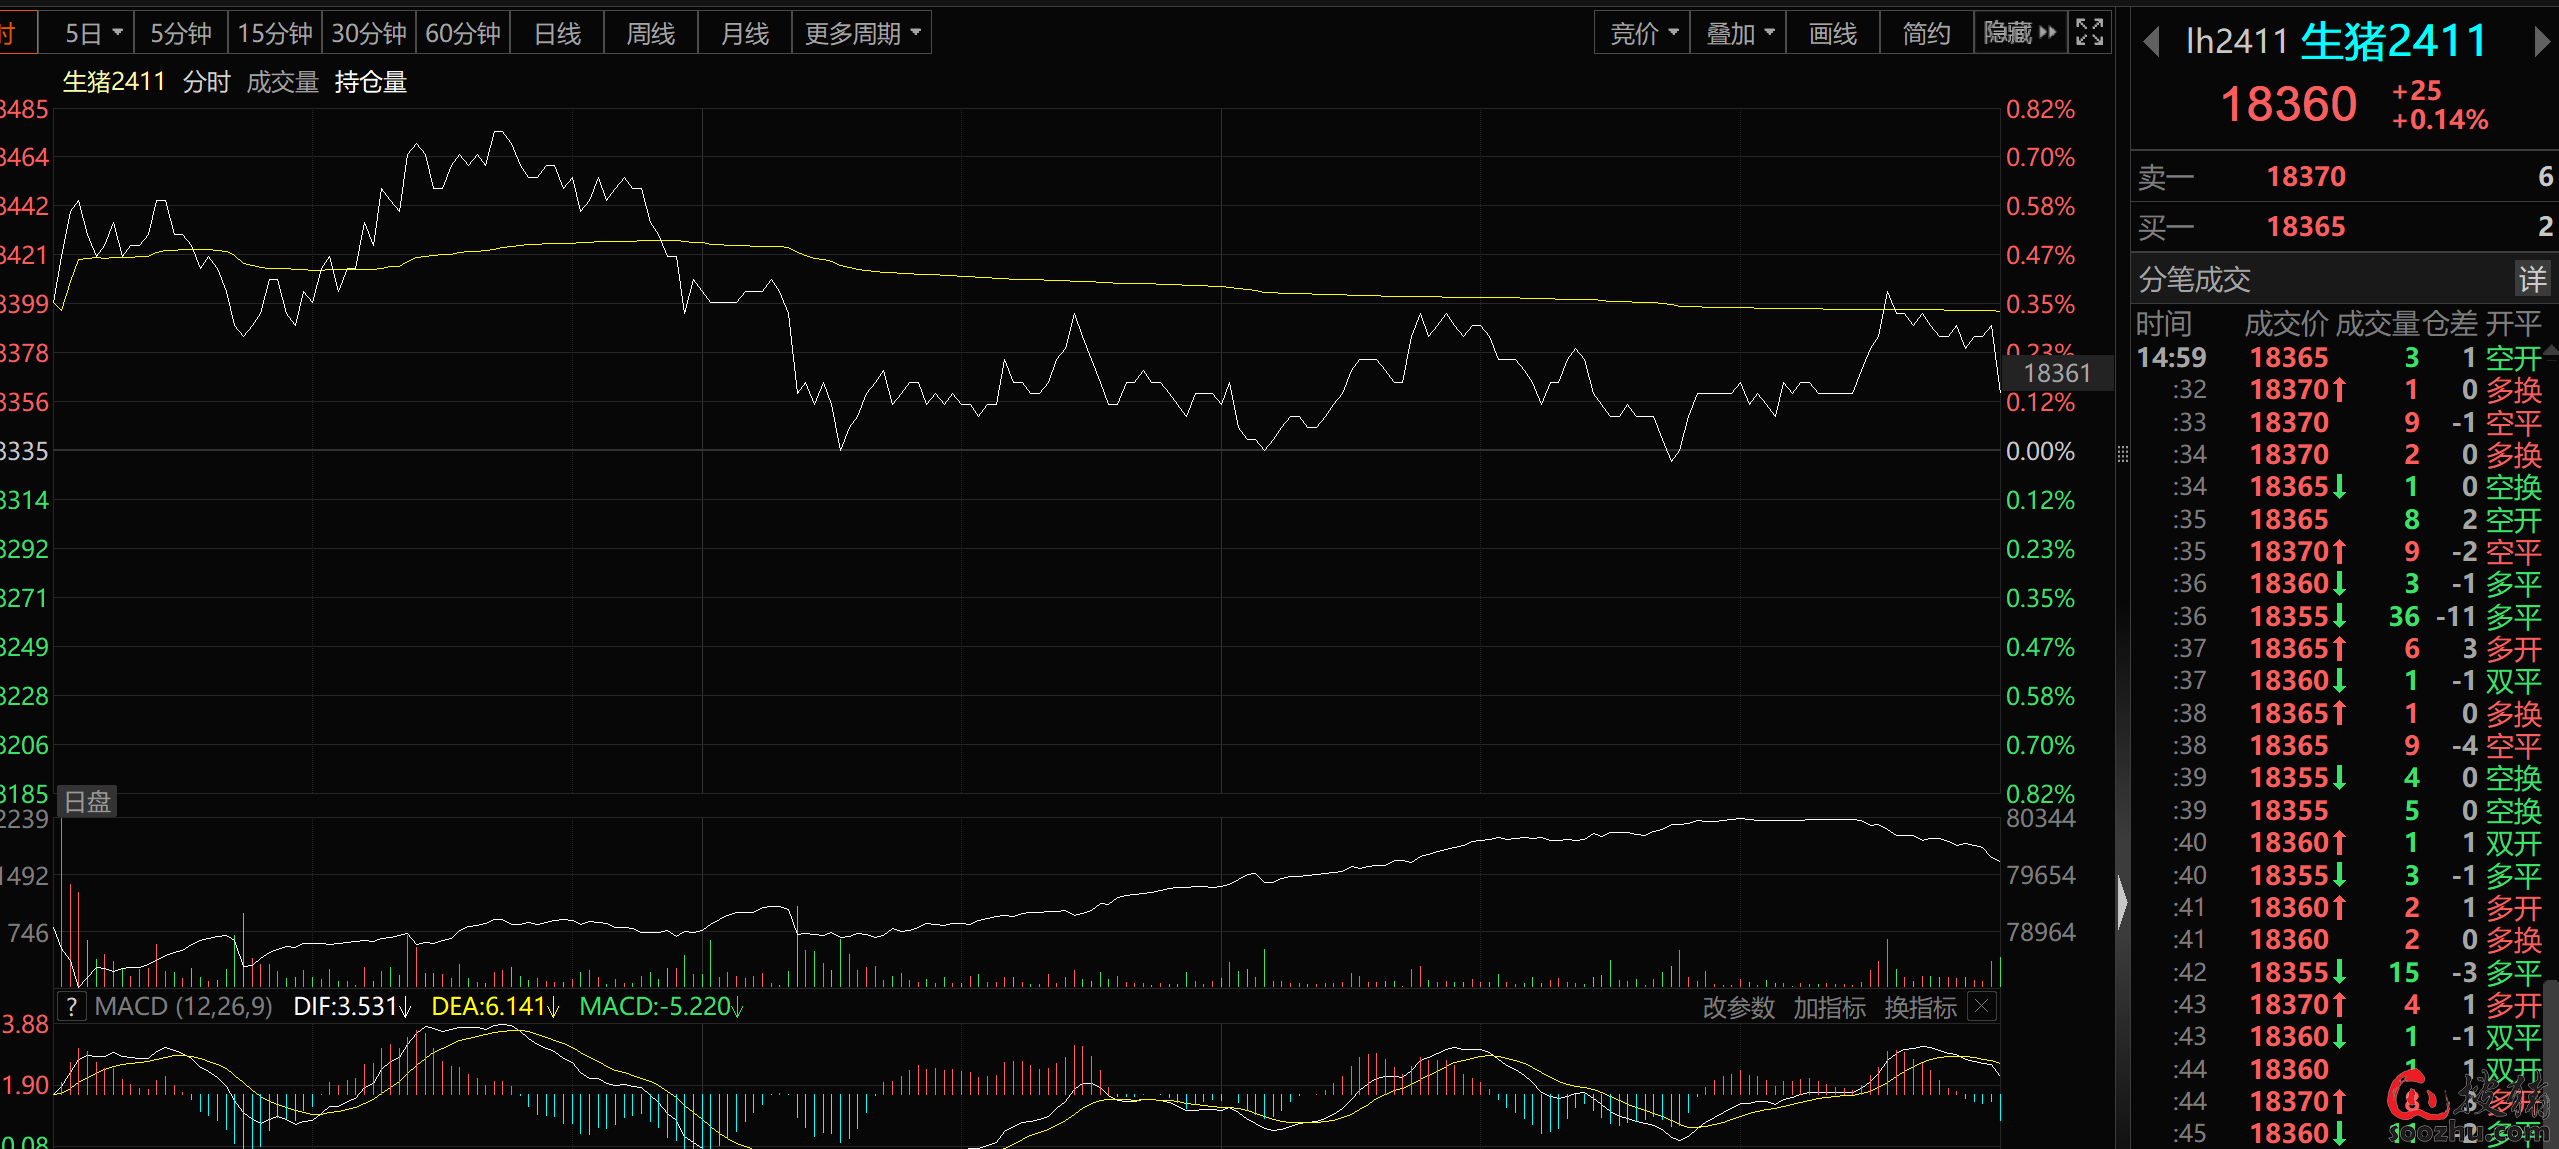Click the 详 detail icon in 分笔成交
The height and width of the screenshot is (1149, 2559).
click(2532, 279)
